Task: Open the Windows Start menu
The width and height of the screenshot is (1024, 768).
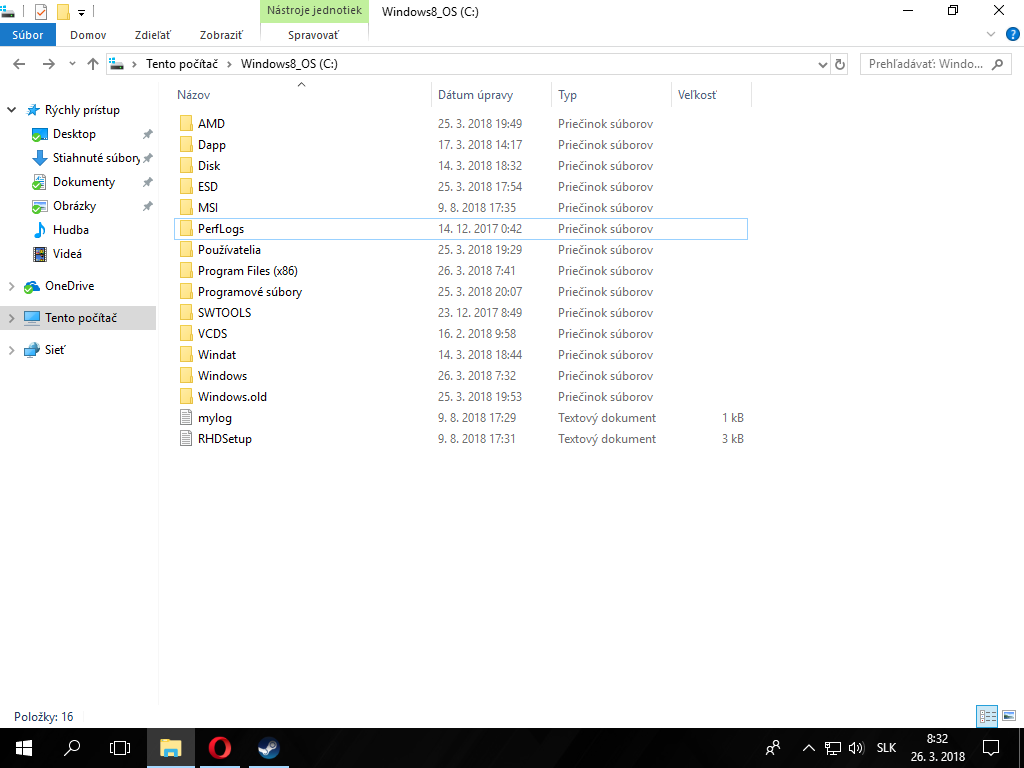Action: pos(24,748)
